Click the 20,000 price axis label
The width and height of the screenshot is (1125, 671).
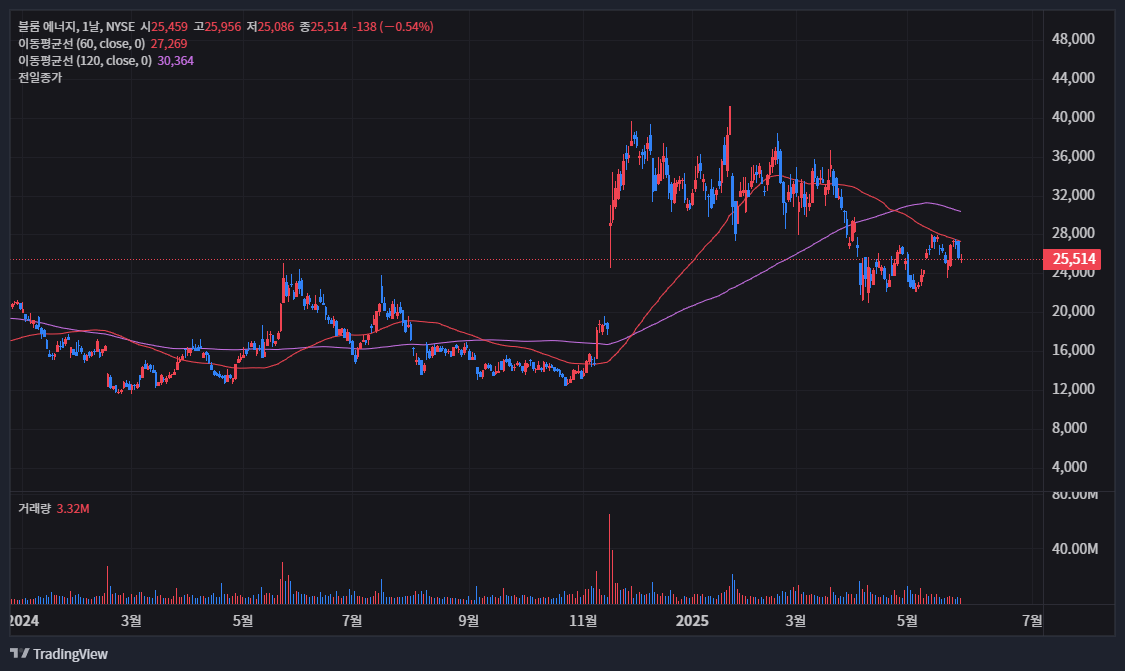(x=1073, y=311)
